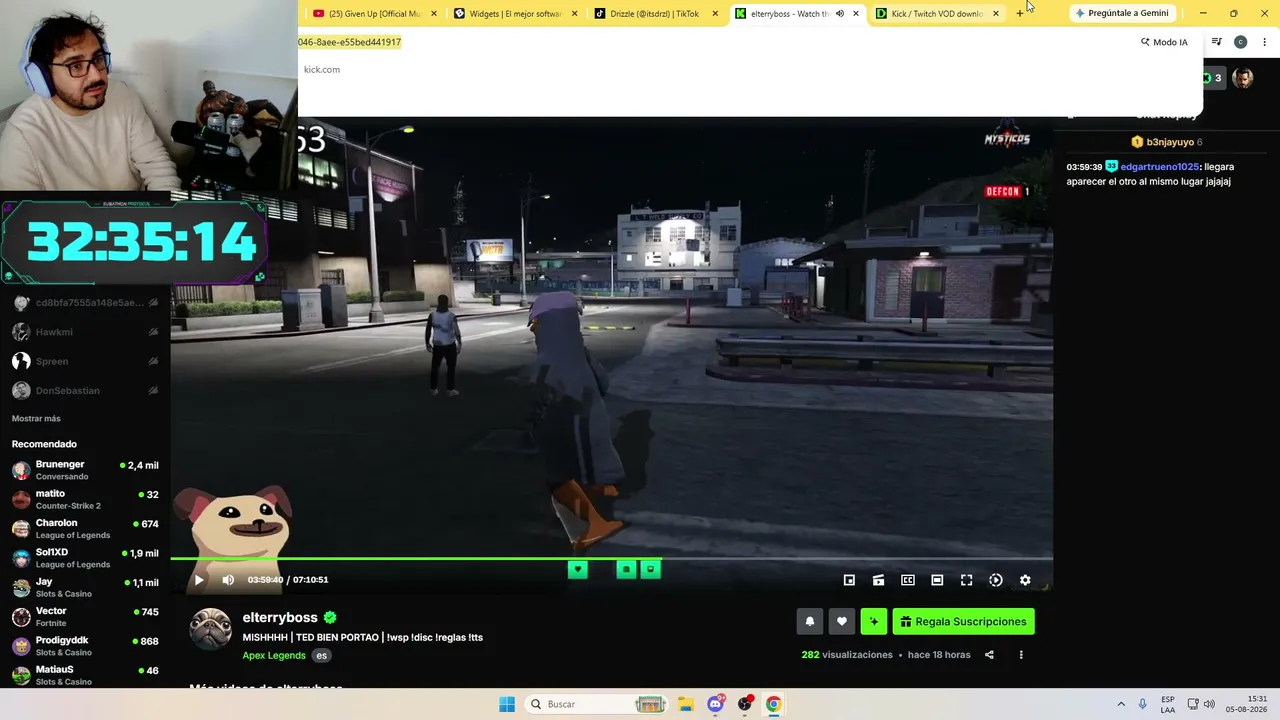The height and width of the screenshot is (720, 1280).
Task: Enter fullscreen video mode
Action: (967, 580)
